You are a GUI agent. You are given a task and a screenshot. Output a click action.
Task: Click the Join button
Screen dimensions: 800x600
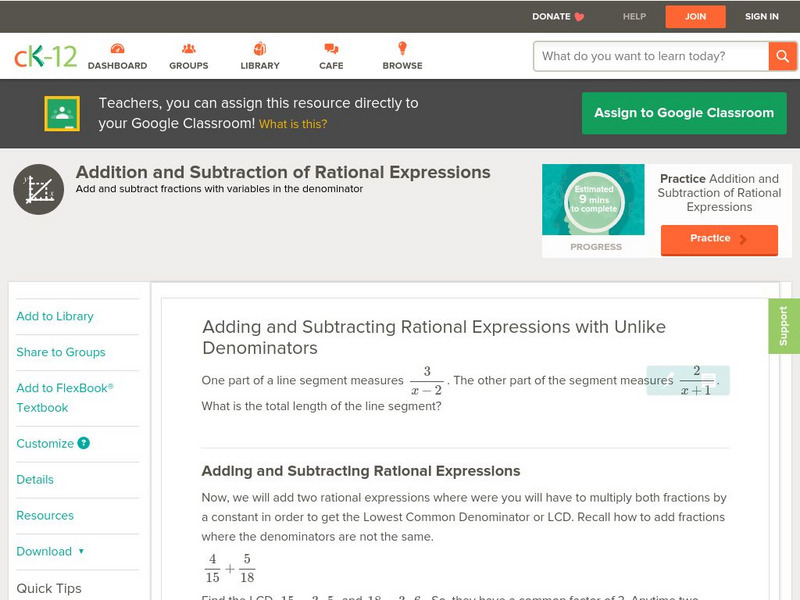coord(695,16)
